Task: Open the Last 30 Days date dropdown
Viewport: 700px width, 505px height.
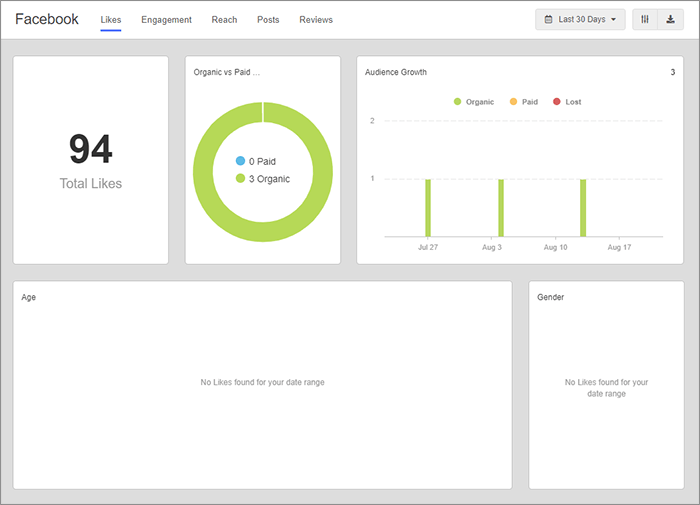Action: (580, 19)
